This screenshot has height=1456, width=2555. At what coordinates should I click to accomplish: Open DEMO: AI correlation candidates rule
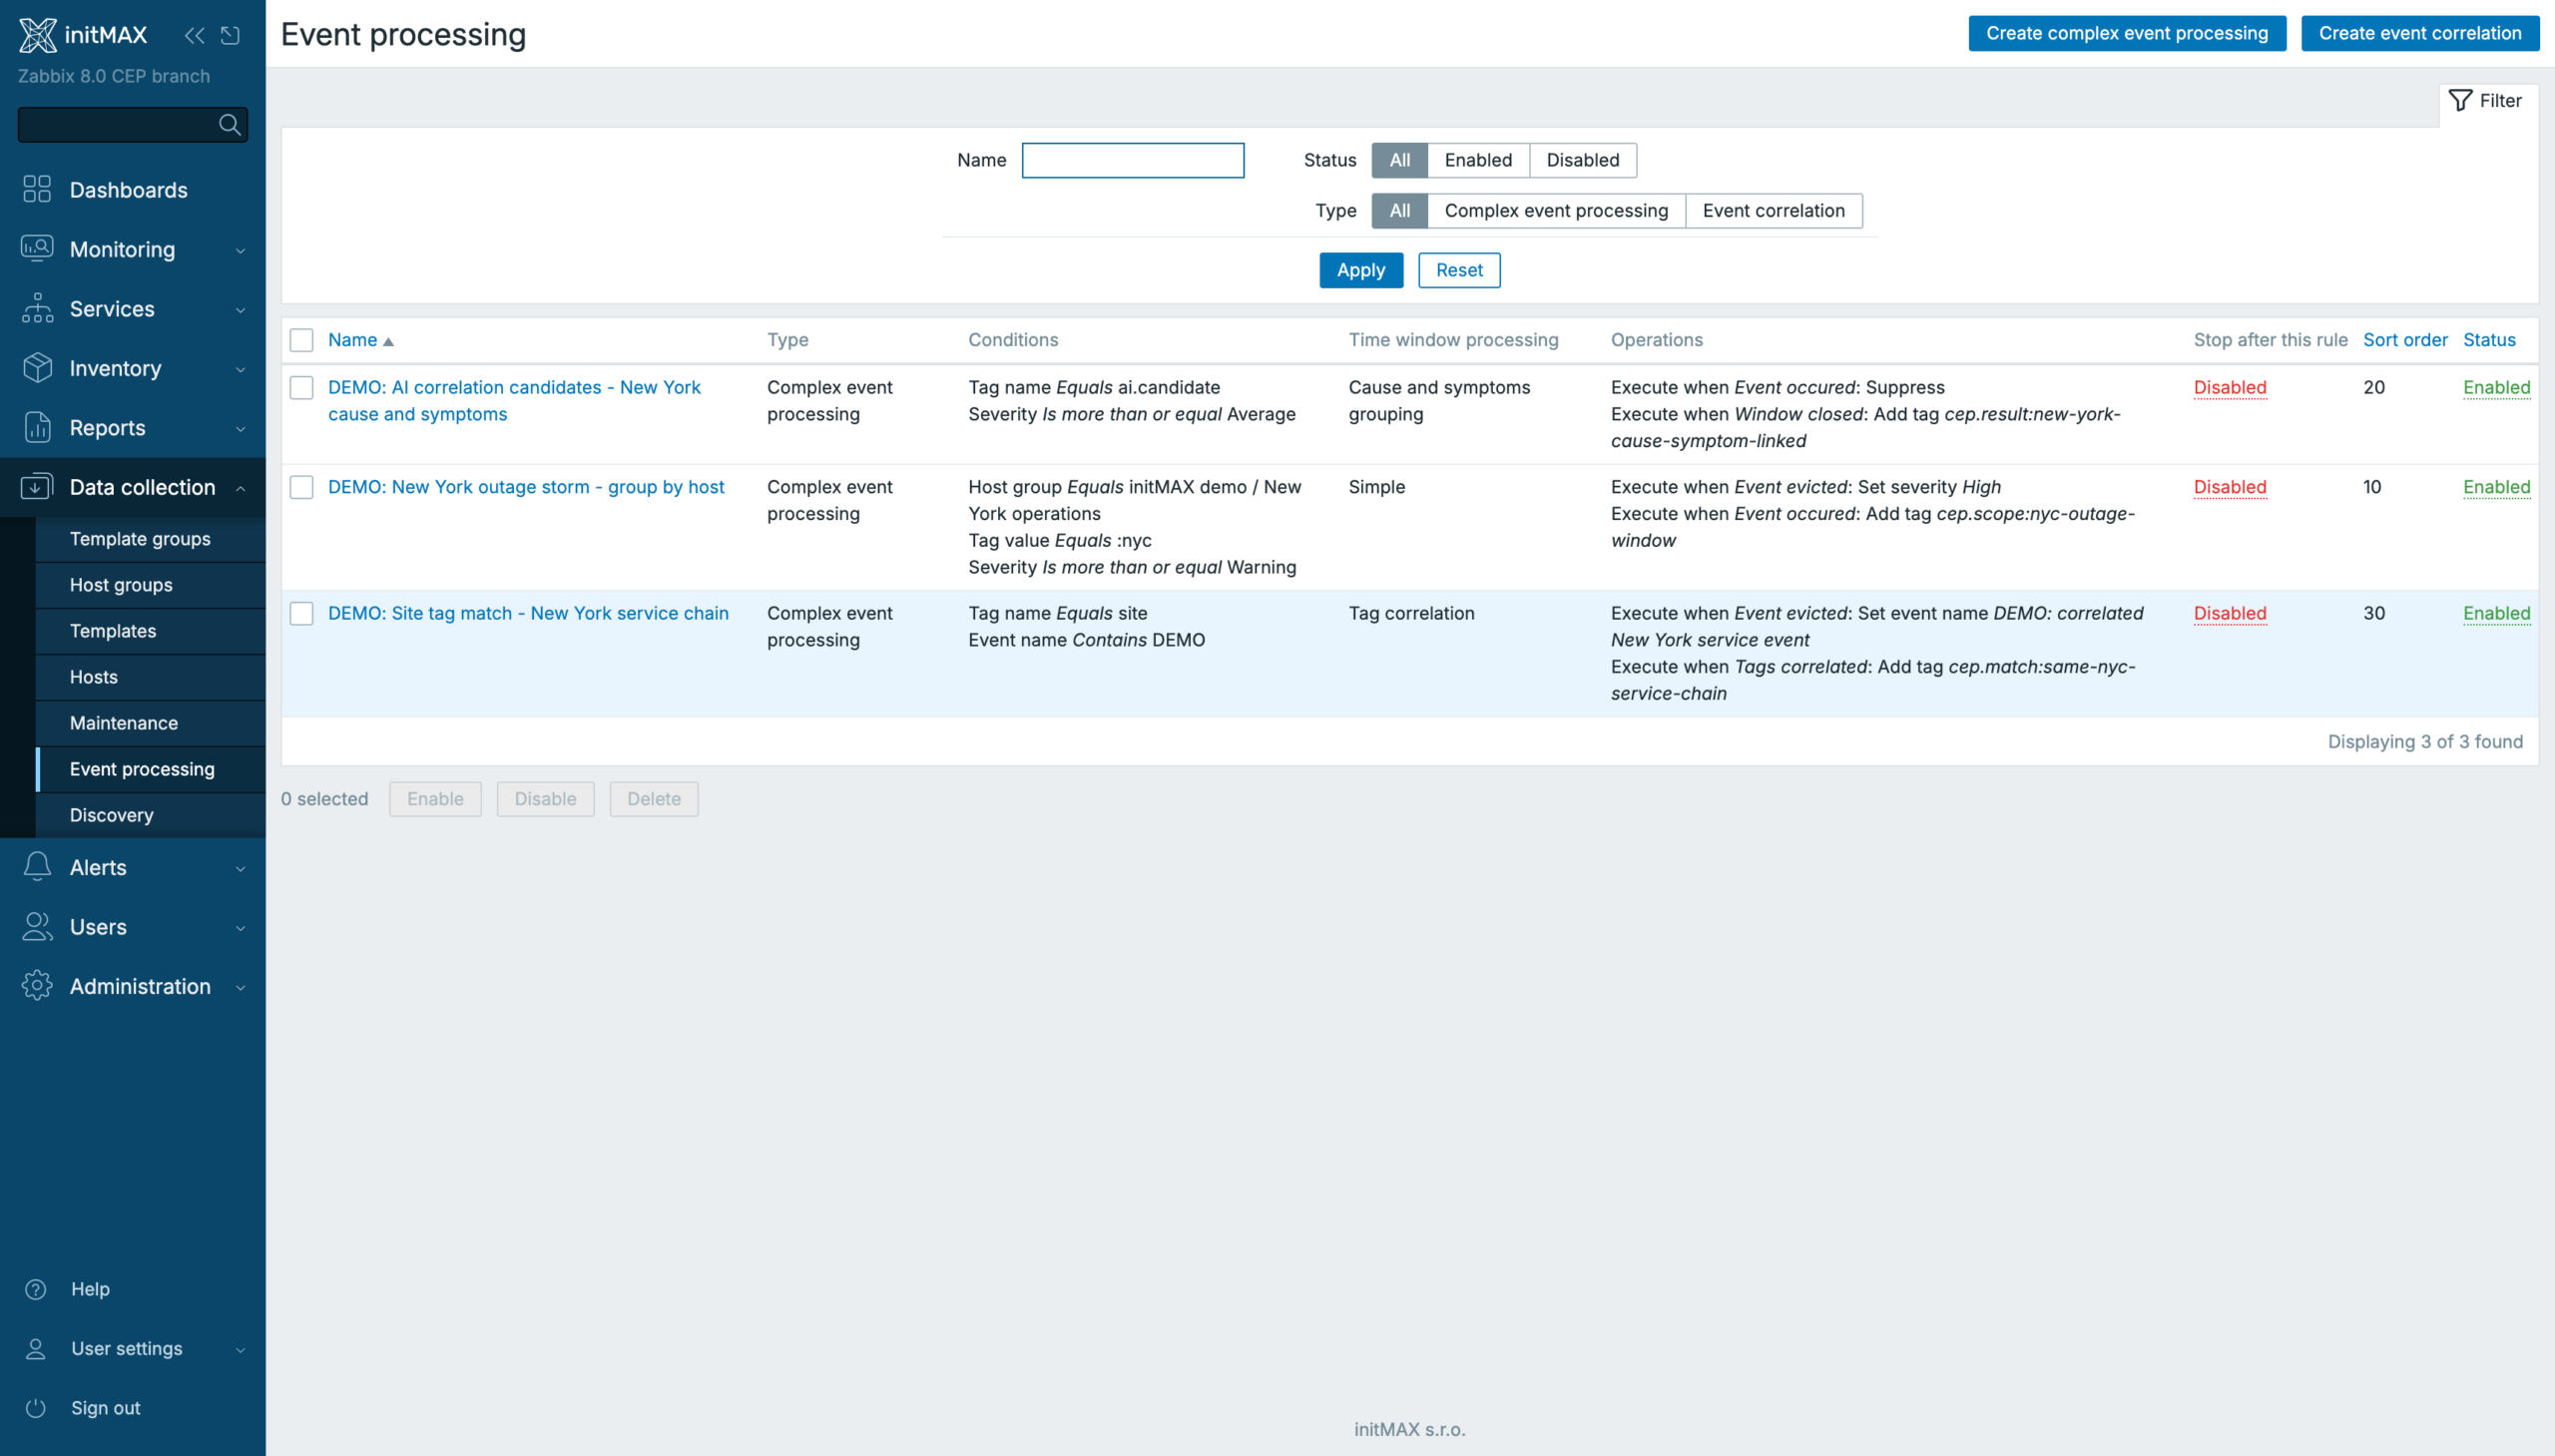514,400
